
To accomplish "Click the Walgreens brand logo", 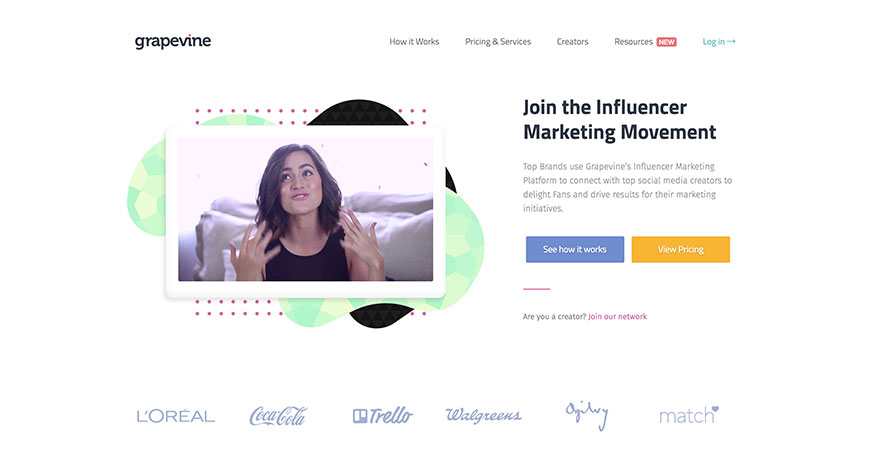I will tap(484, 415).
